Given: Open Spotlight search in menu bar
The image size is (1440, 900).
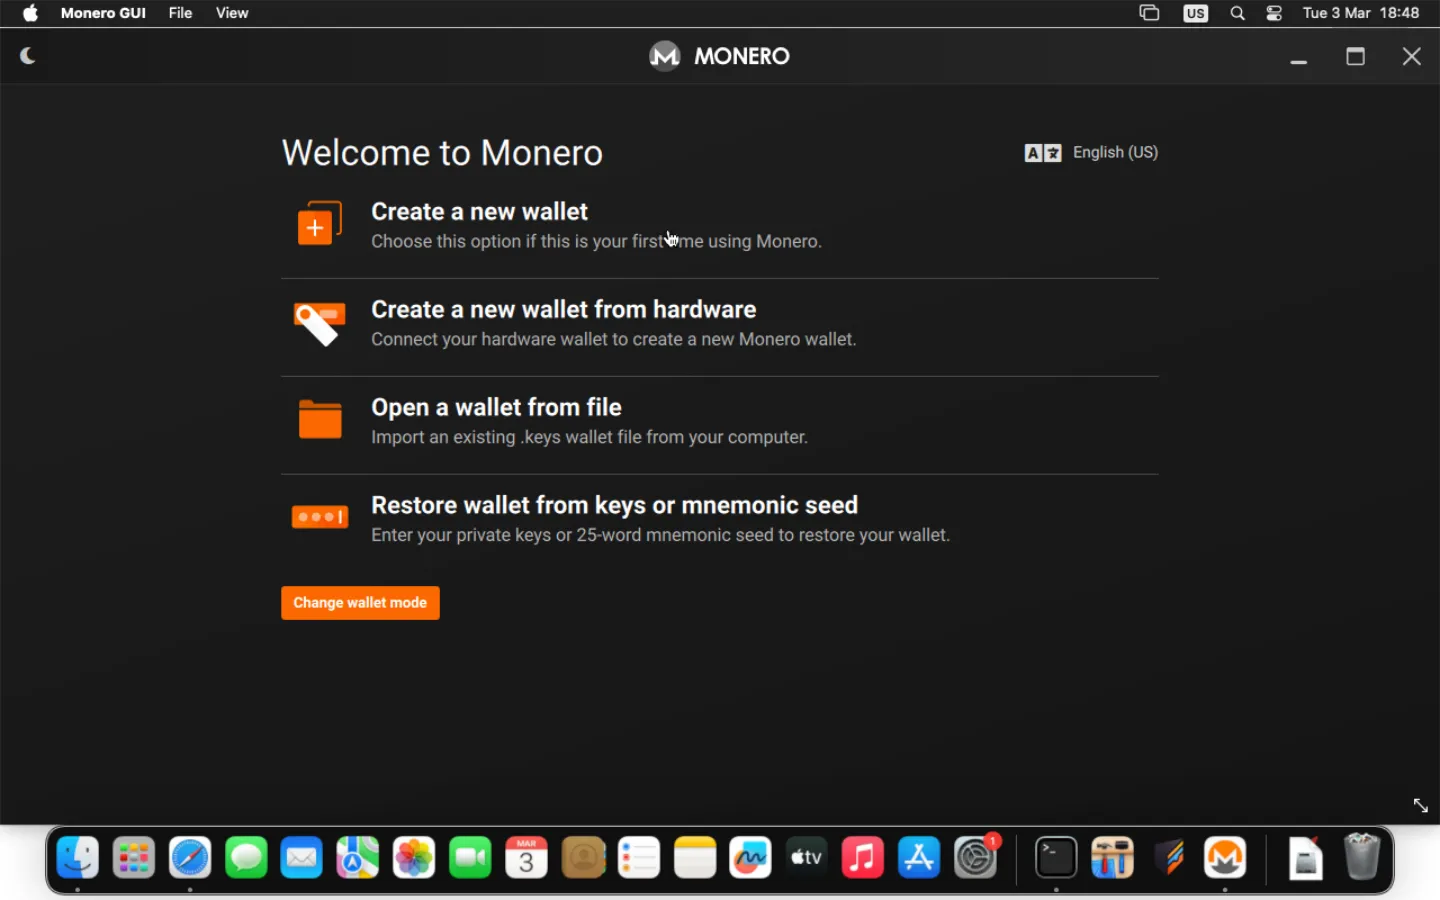Looking at the screenshot, I should tap(1238, 13).
